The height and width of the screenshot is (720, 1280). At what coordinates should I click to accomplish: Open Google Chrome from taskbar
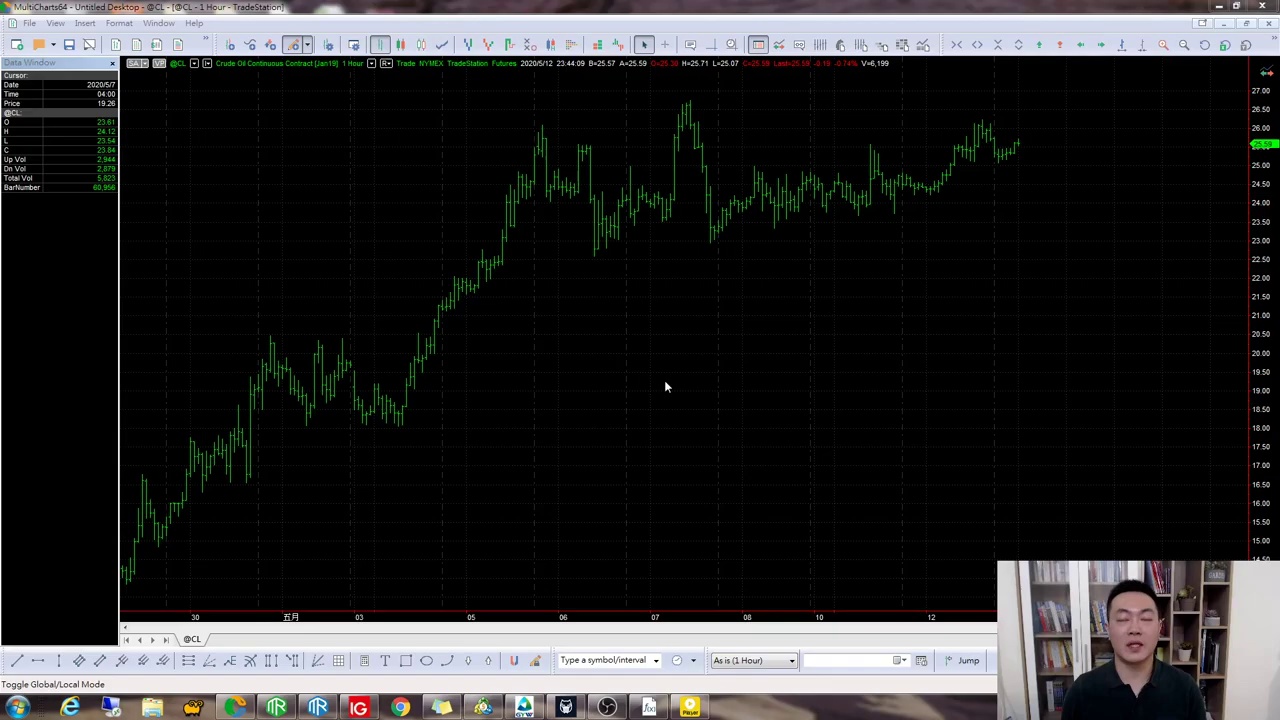pos(400,708)
